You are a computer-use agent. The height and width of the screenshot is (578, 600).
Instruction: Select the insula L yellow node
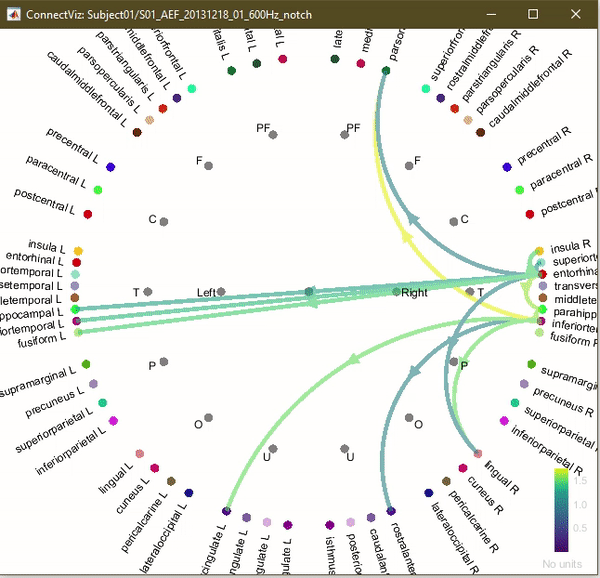[78, 251]
